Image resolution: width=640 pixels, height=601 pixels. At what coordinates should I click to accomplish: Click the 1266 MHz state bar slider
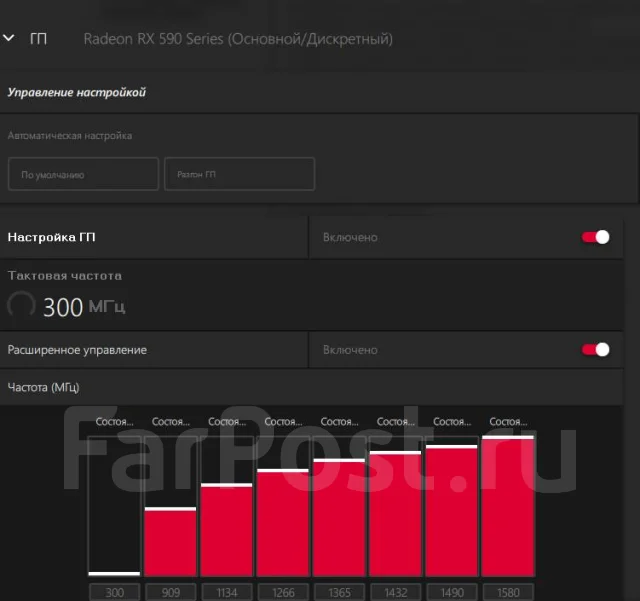283,506
